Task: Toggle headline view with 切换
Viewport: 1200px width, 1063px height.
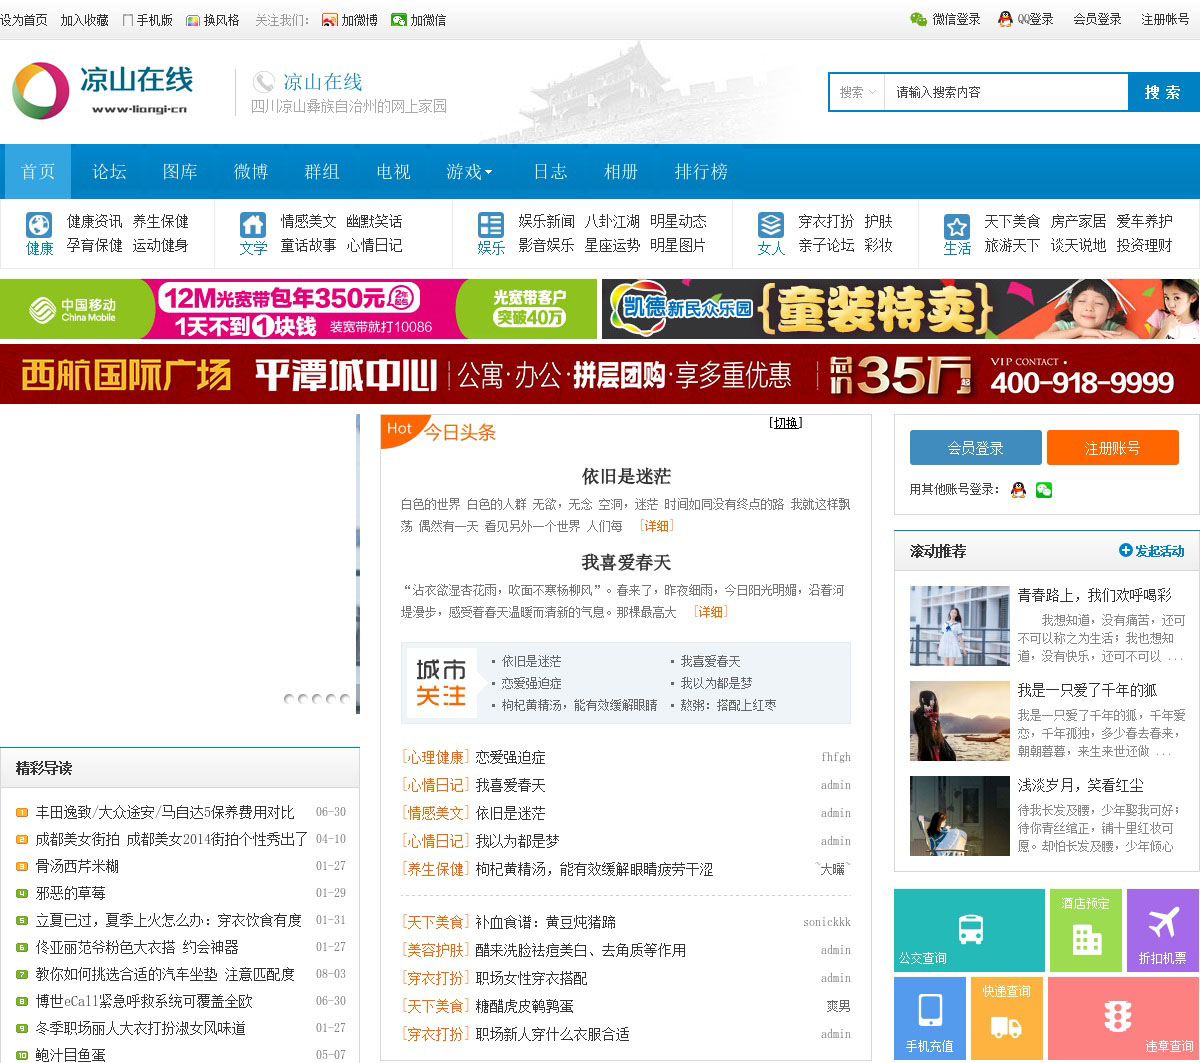Action: [785, 423]
